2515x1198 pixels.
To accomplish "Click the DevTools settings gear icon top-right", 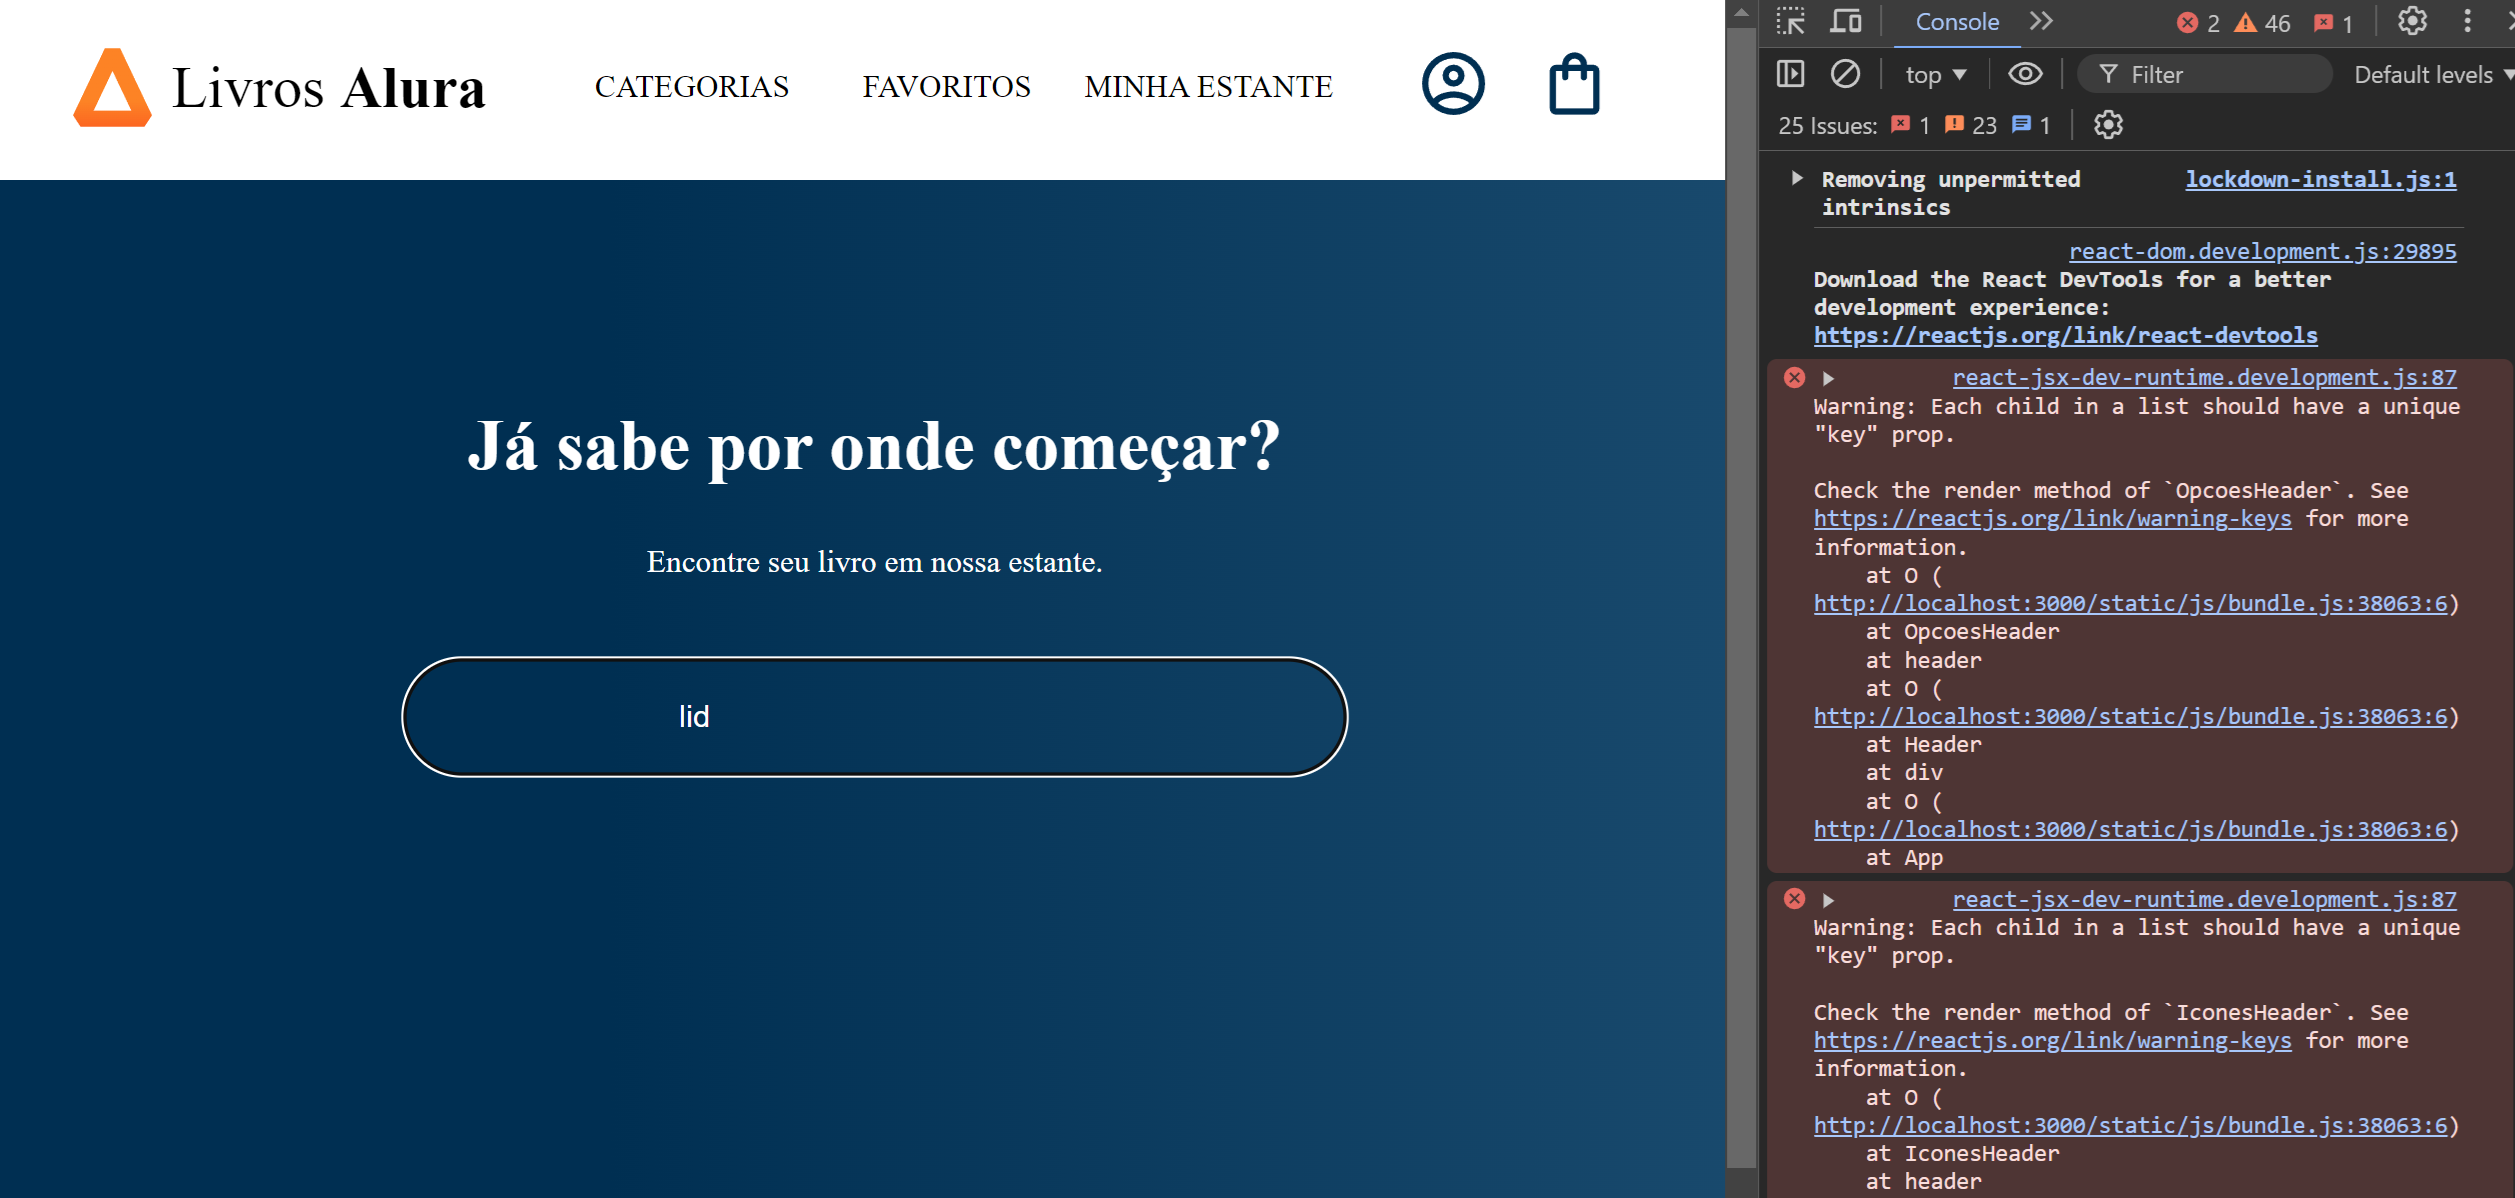I will point(2414,21).
